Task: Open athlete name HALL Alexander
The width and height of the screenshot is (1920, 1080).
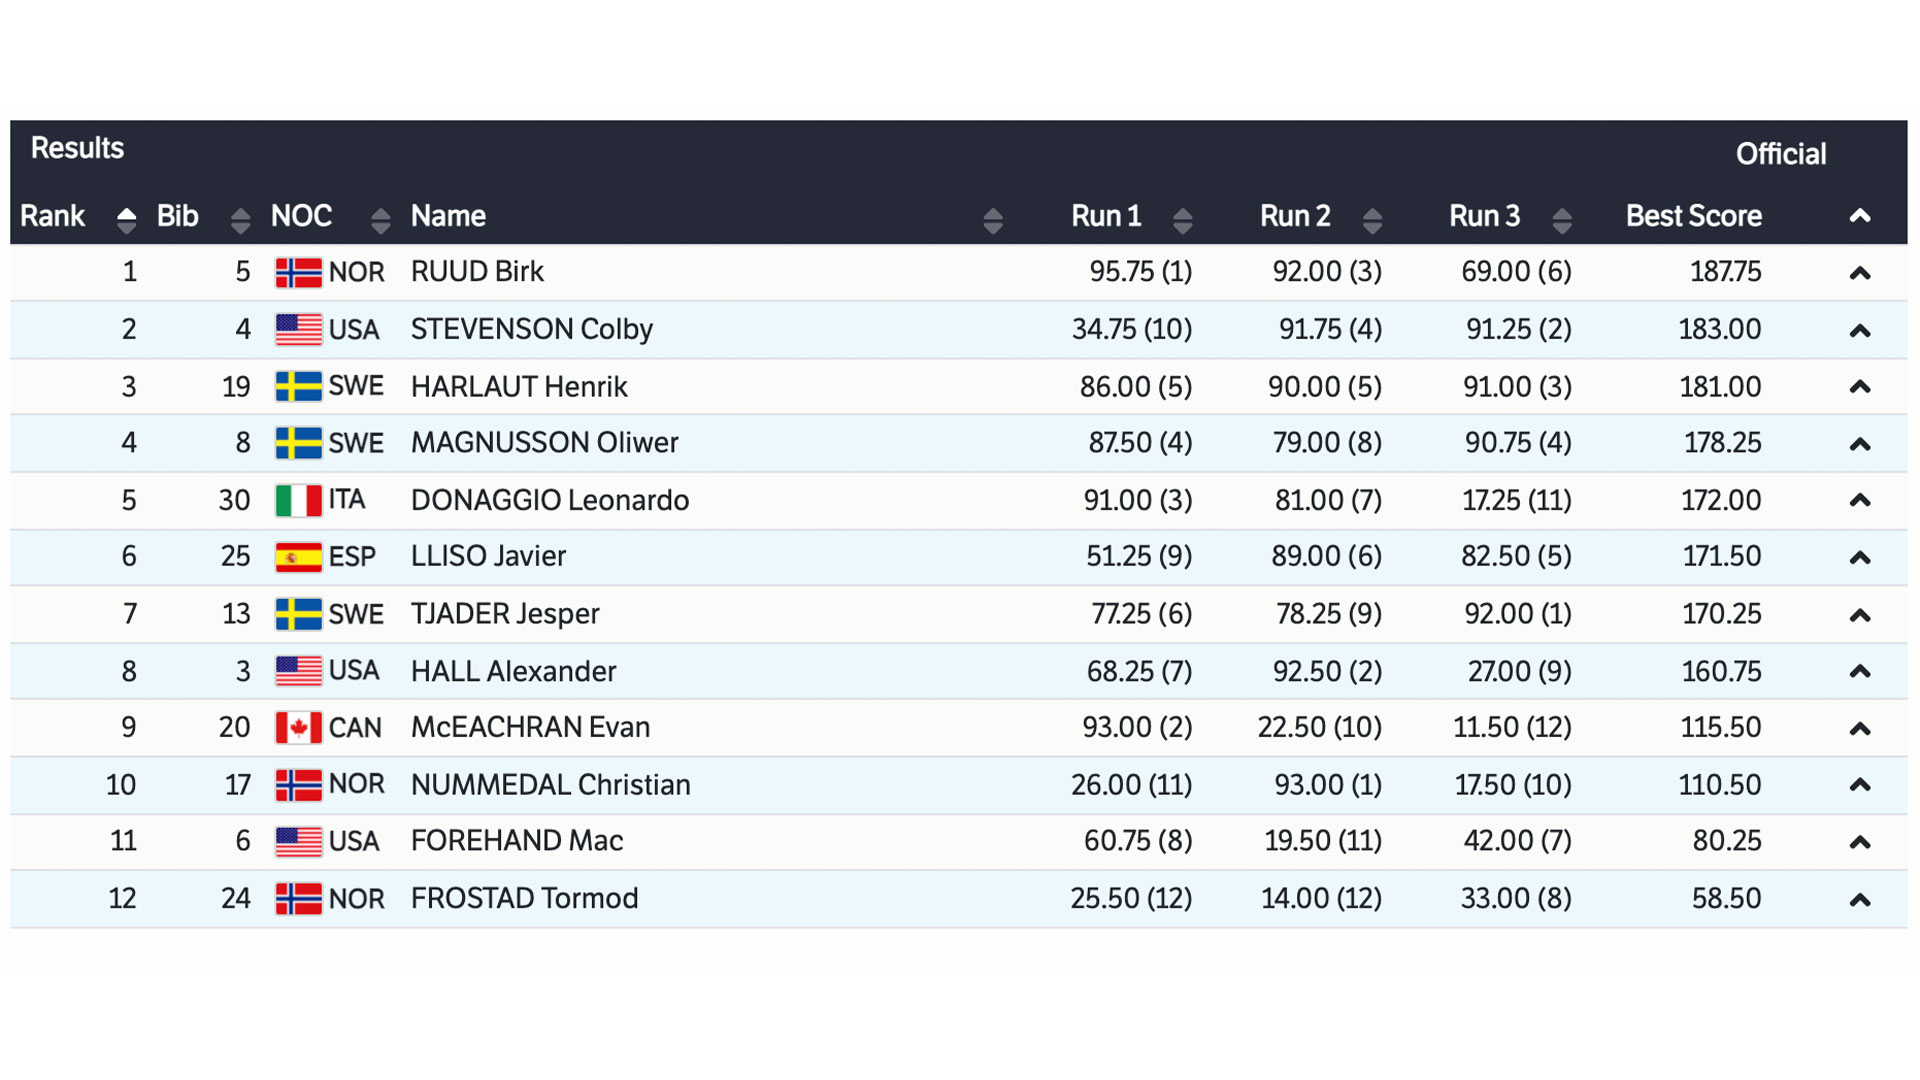Action: 513,671
